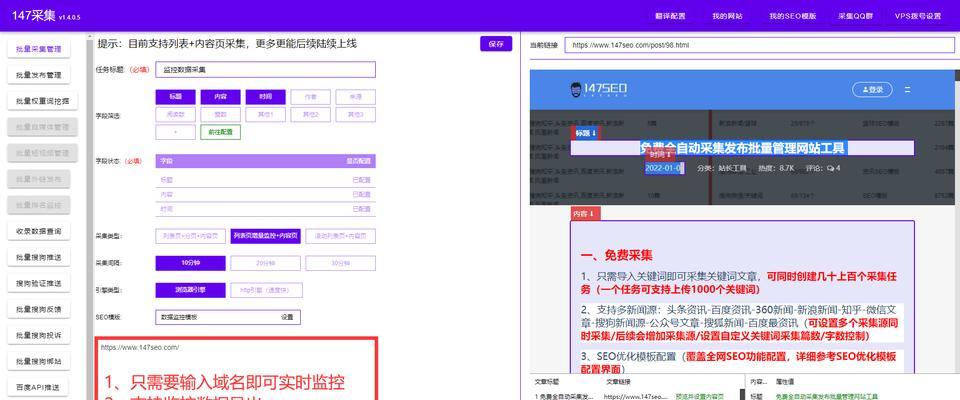Click the 登录 login button in preview
Screen dimensions: 960x400
(872, 89)
